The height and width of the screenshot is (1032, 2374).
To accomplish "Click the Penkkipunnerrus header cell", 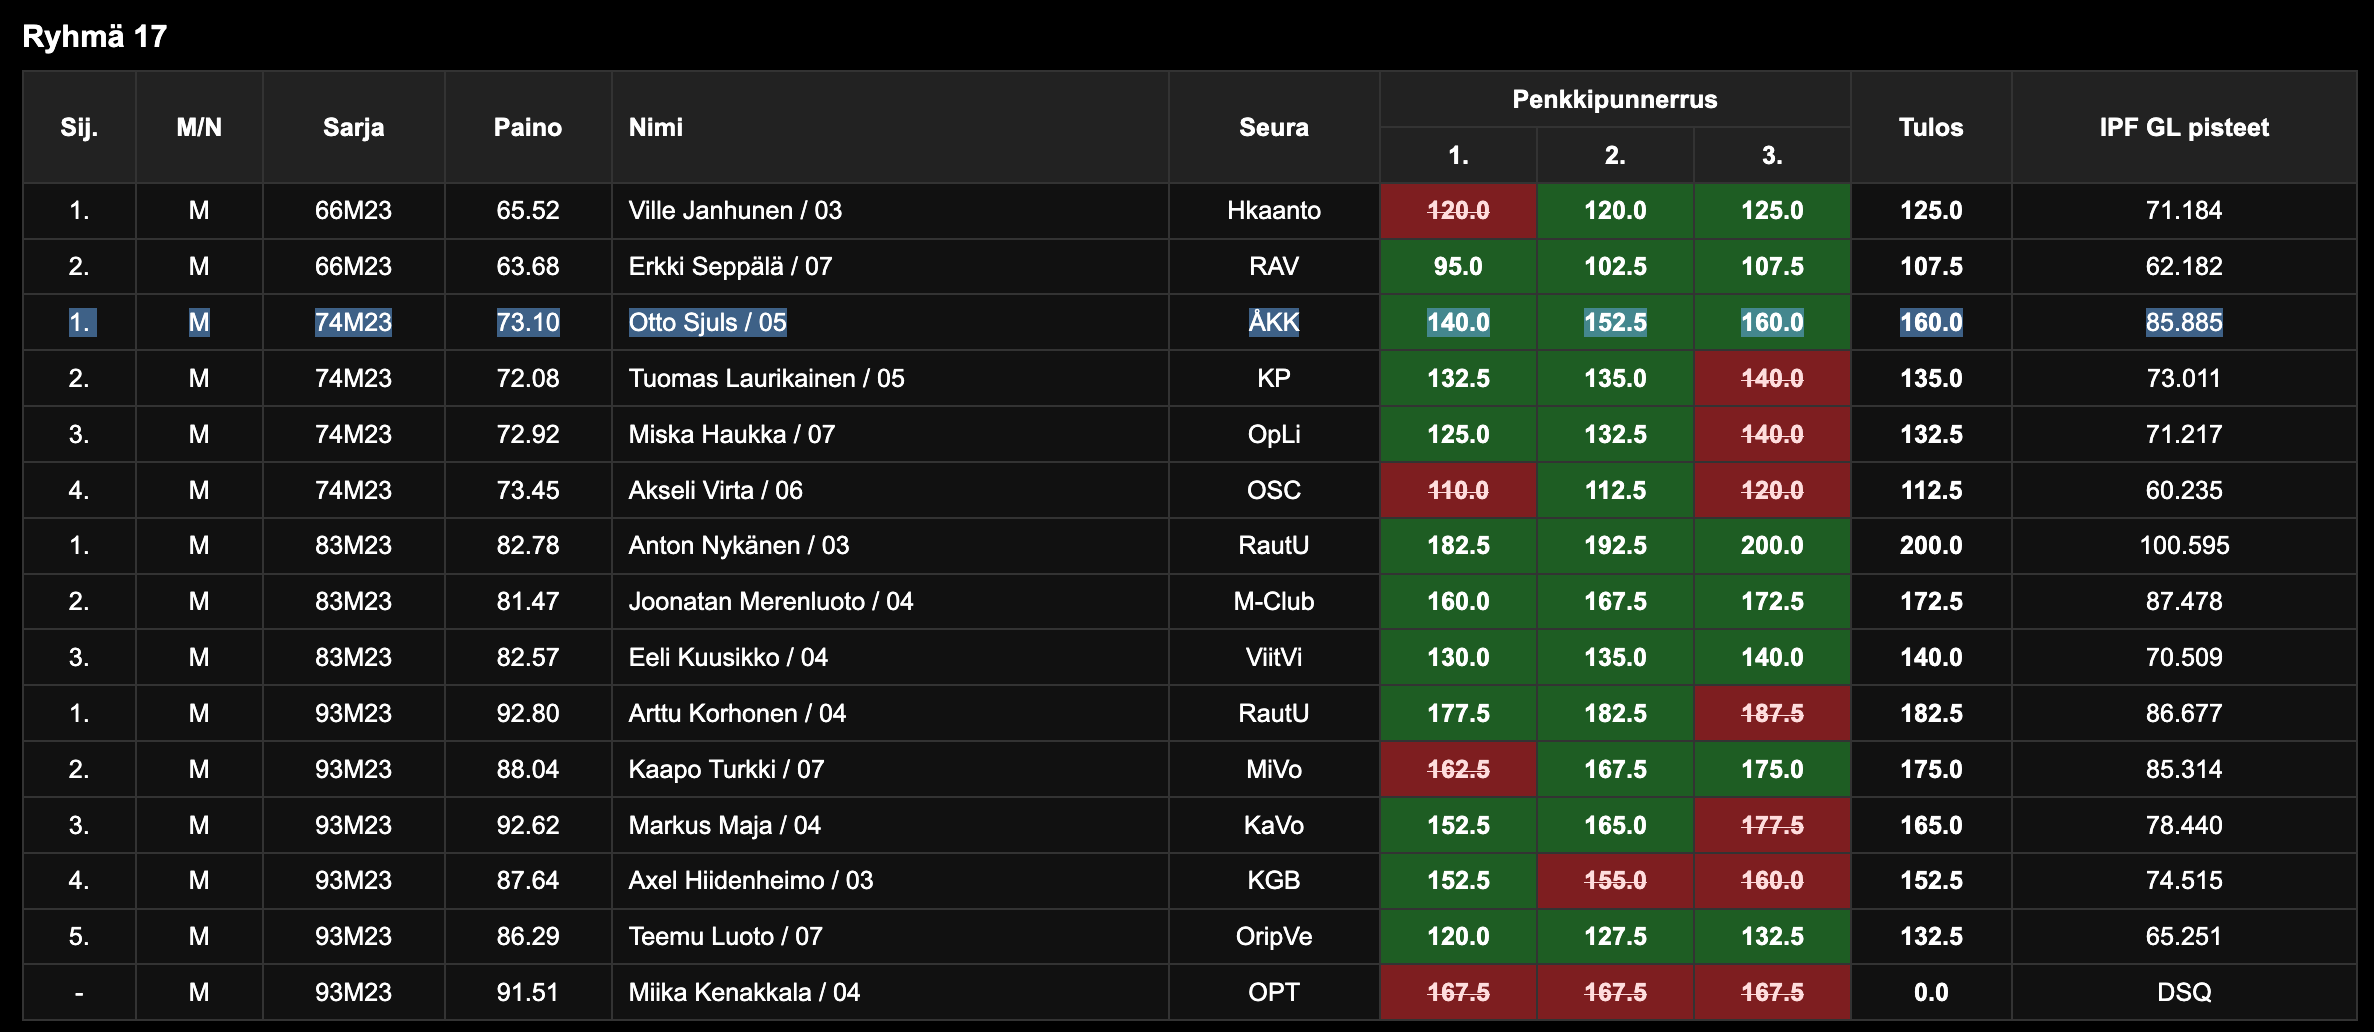I will coord(1614,99).
